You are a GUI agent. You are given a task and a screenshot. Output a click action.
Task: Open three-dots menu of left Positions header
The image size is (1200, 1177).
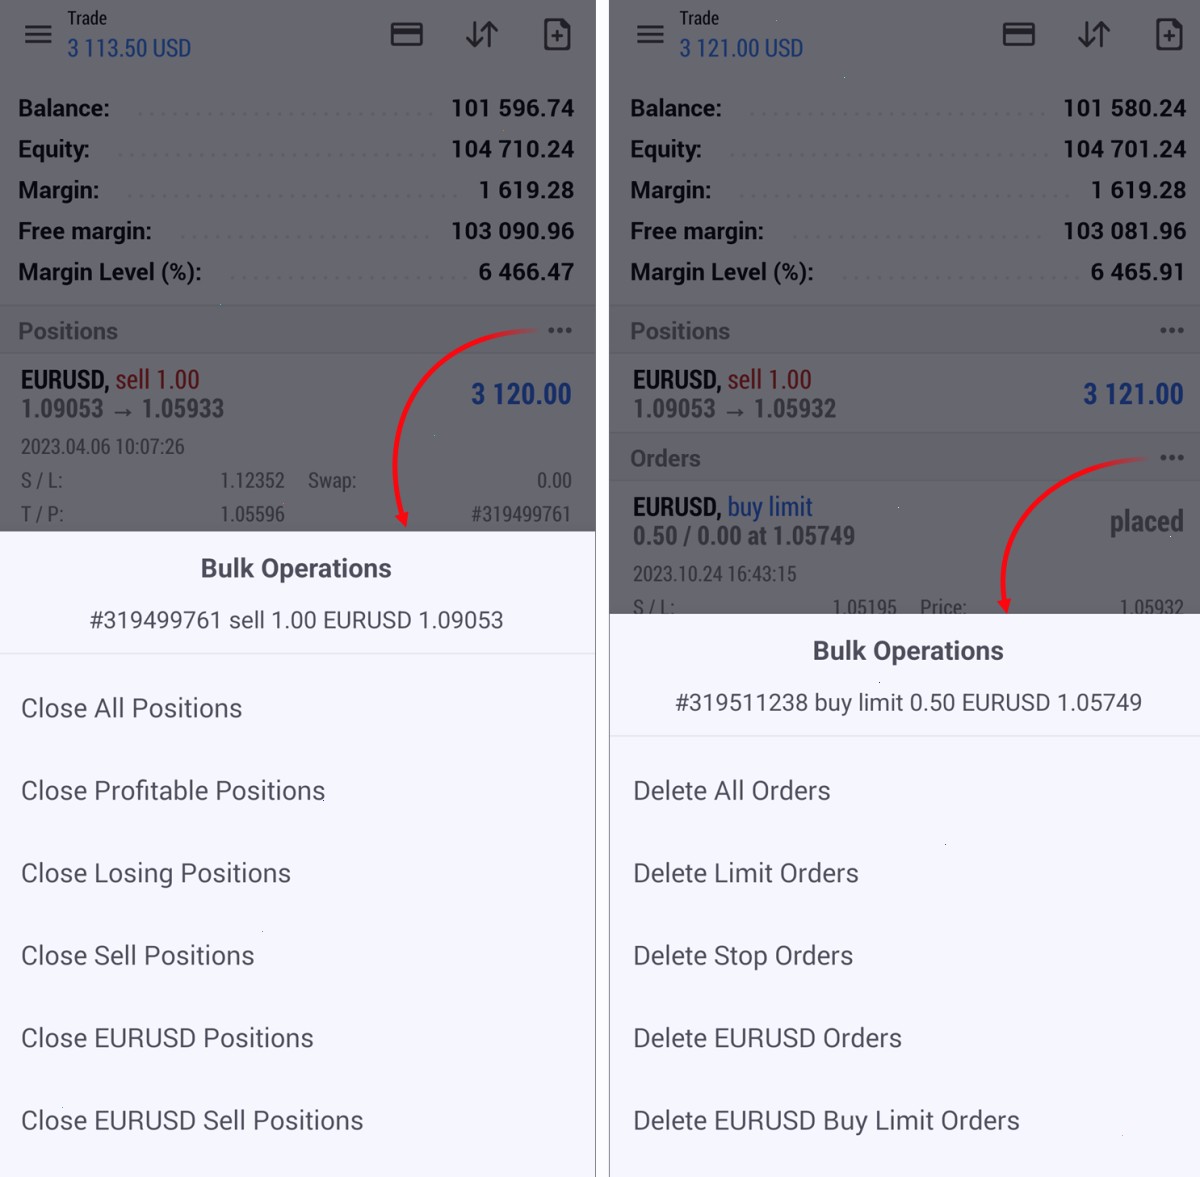coord(560,330)
